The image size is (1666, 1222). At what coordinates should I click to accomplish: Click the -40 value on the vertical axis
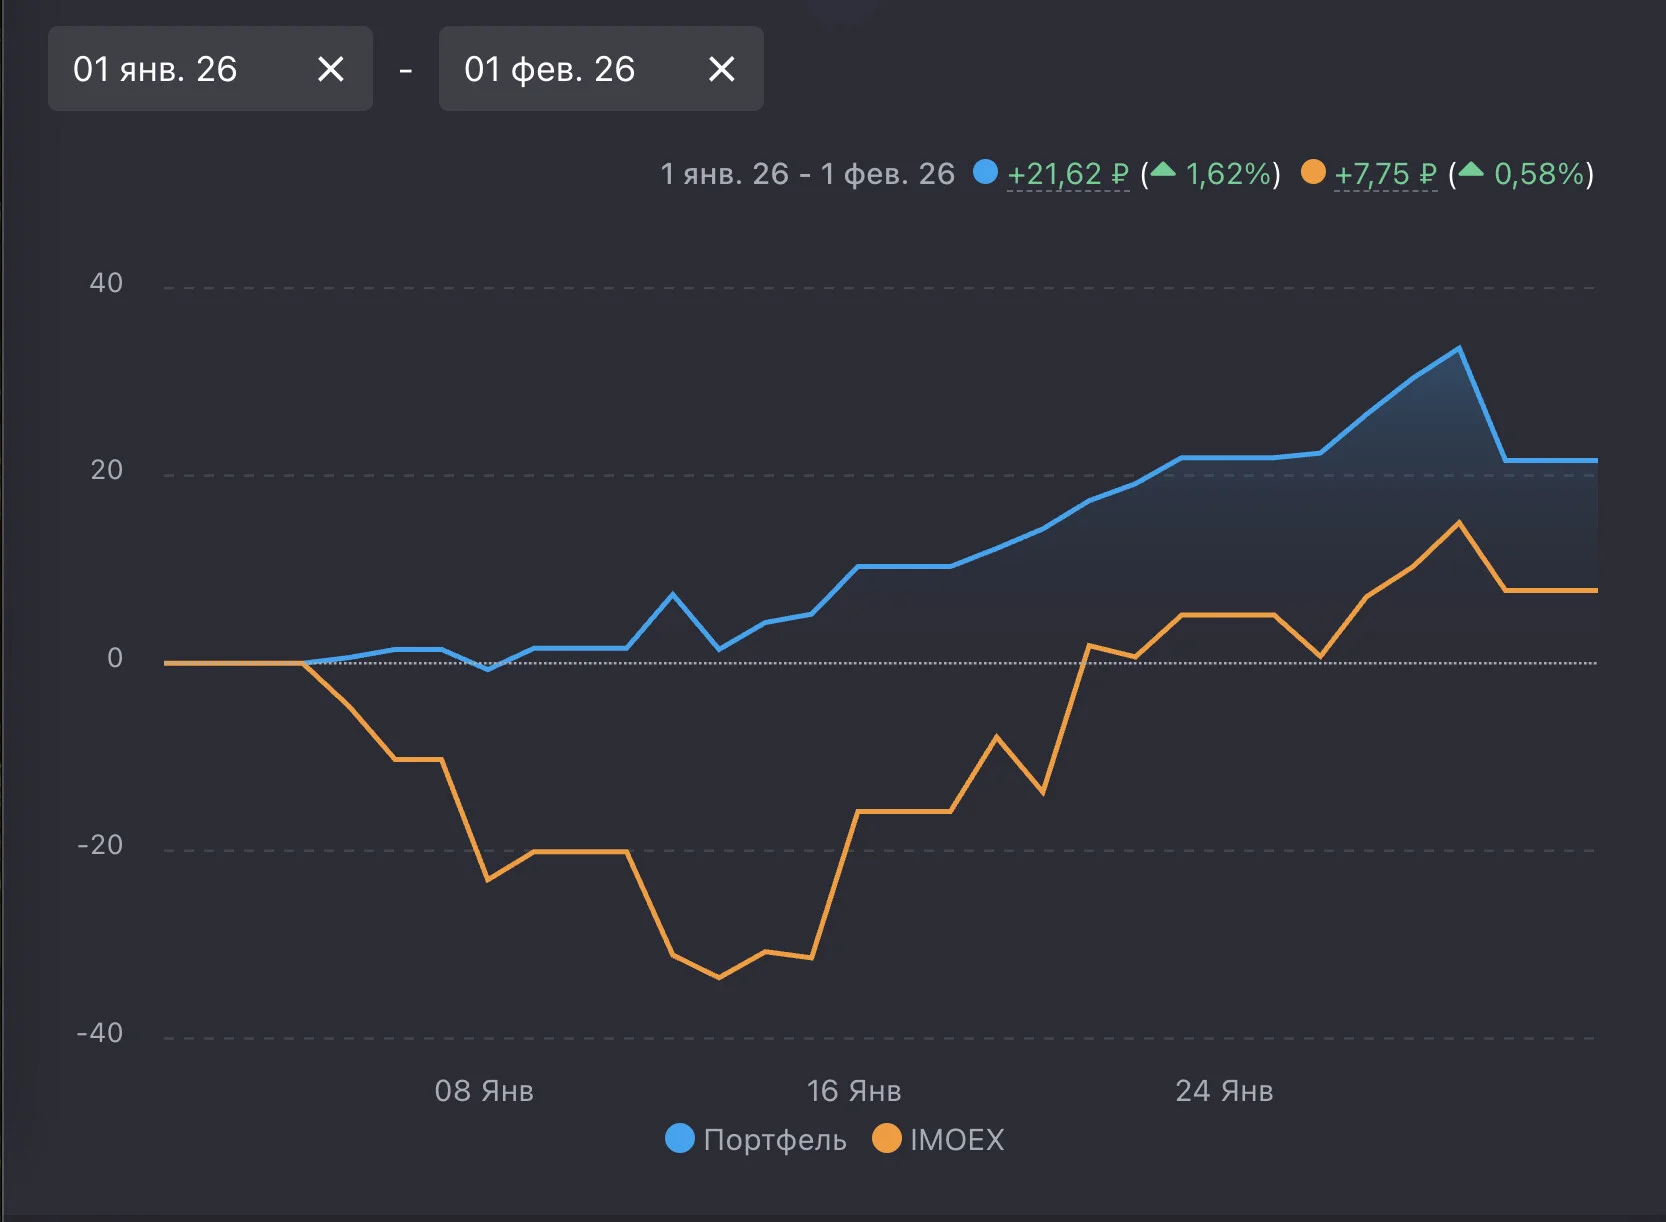(100, 1033)
